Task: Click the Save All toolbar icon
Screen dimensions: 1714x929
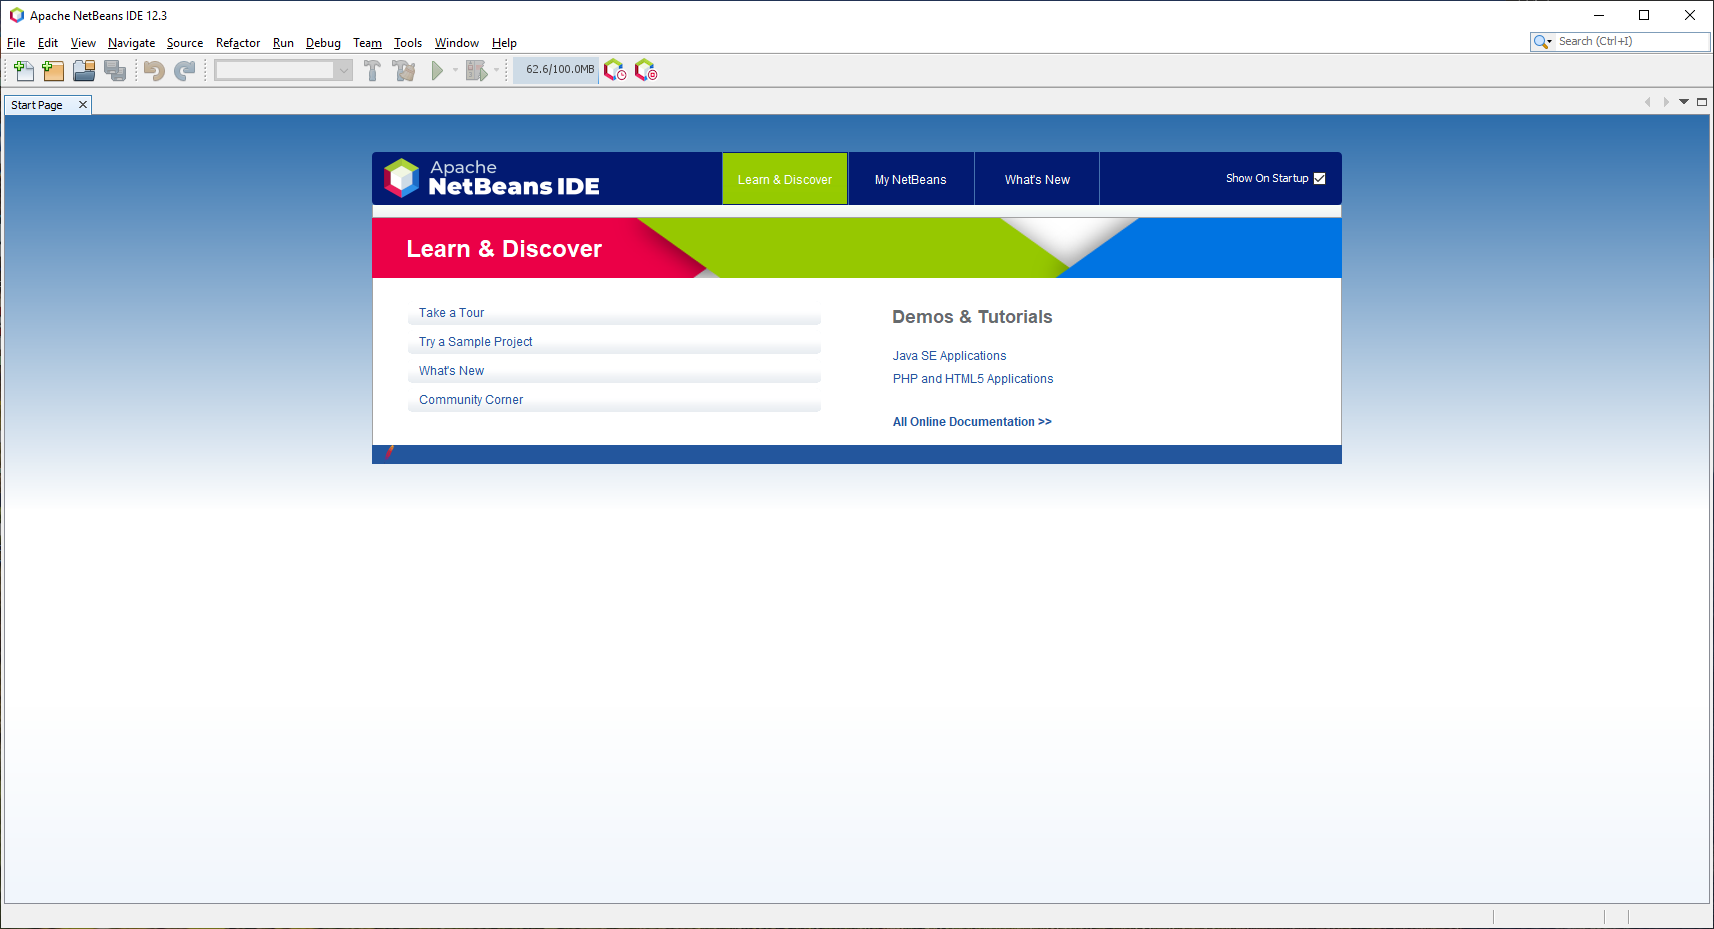Action: click(x=115, y=70)
